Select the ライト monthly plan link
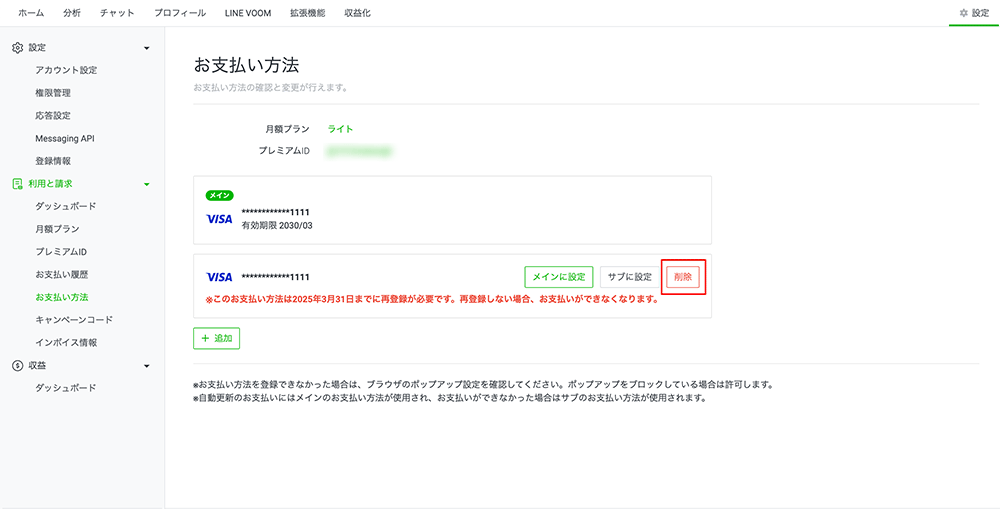 coord(340,129)
